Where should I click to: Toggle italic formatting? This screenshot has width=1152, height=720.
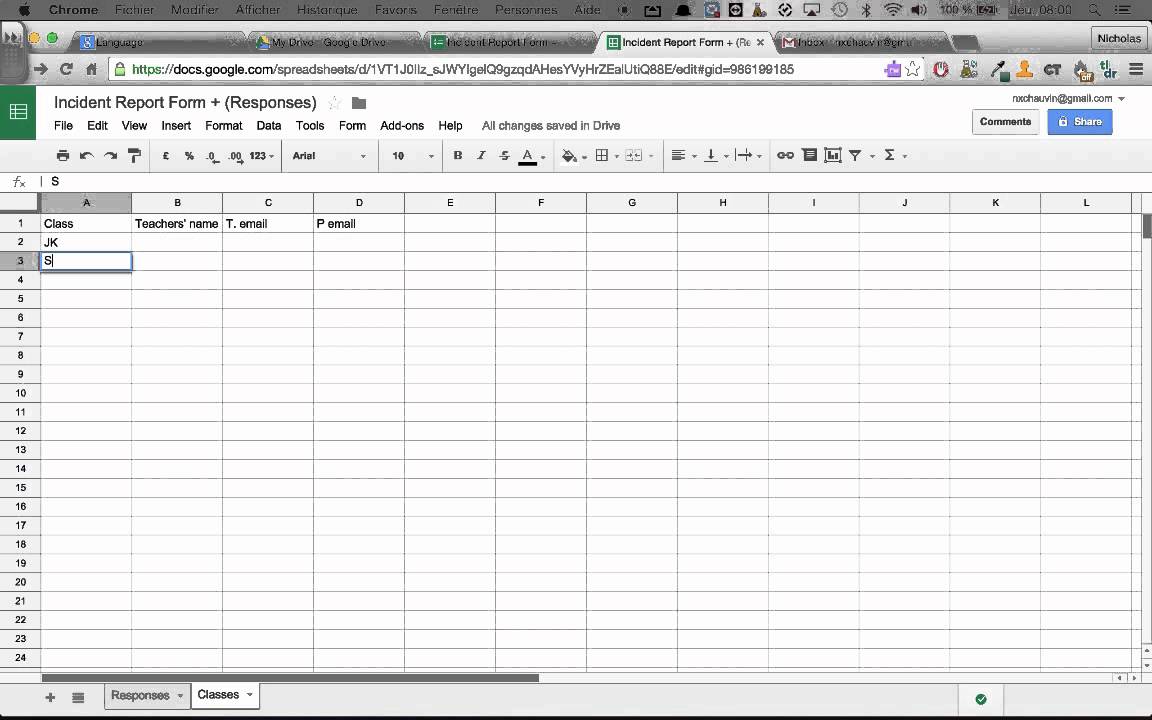click(x=481, y=156)
